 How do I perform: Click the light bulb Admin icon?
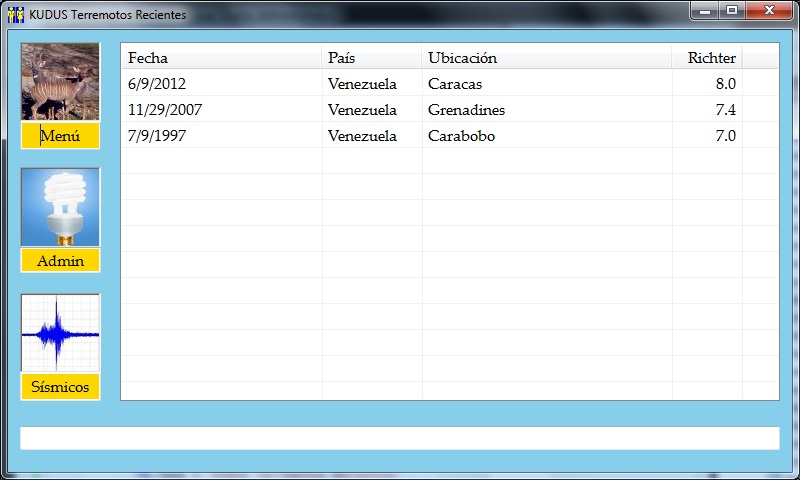[60, 207]
